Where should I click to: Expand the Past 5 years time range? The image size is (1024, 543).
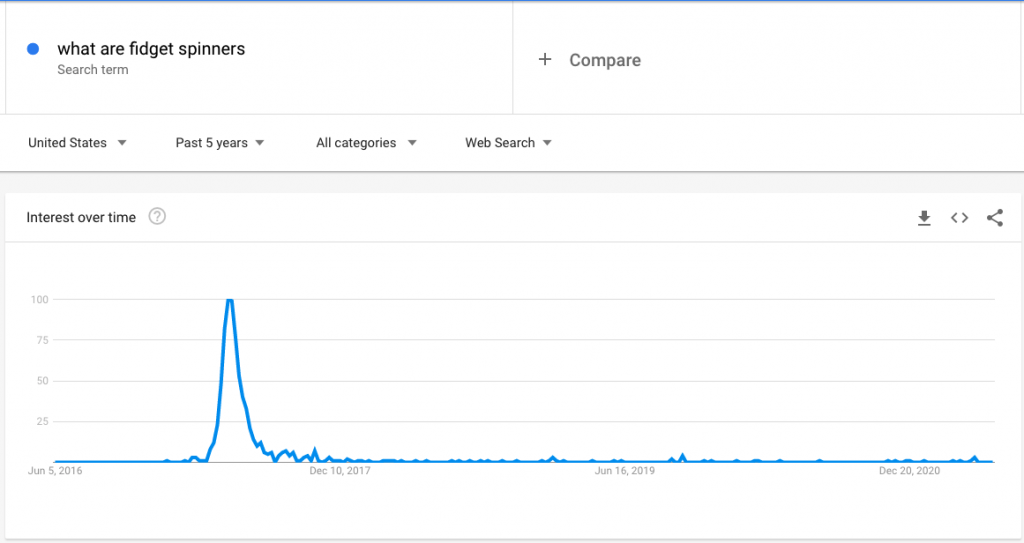(x=220, y=143)
